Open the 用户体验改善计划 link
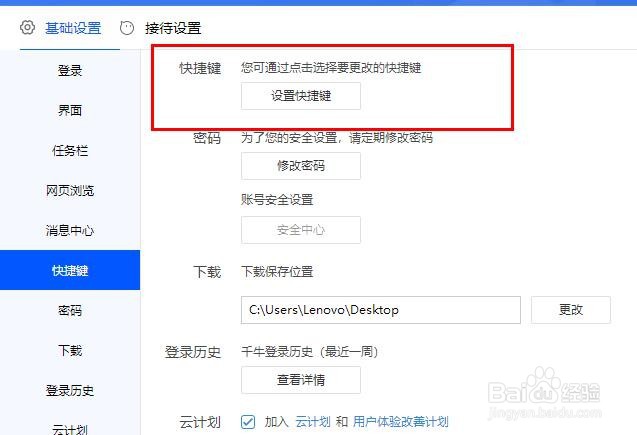 401,422
